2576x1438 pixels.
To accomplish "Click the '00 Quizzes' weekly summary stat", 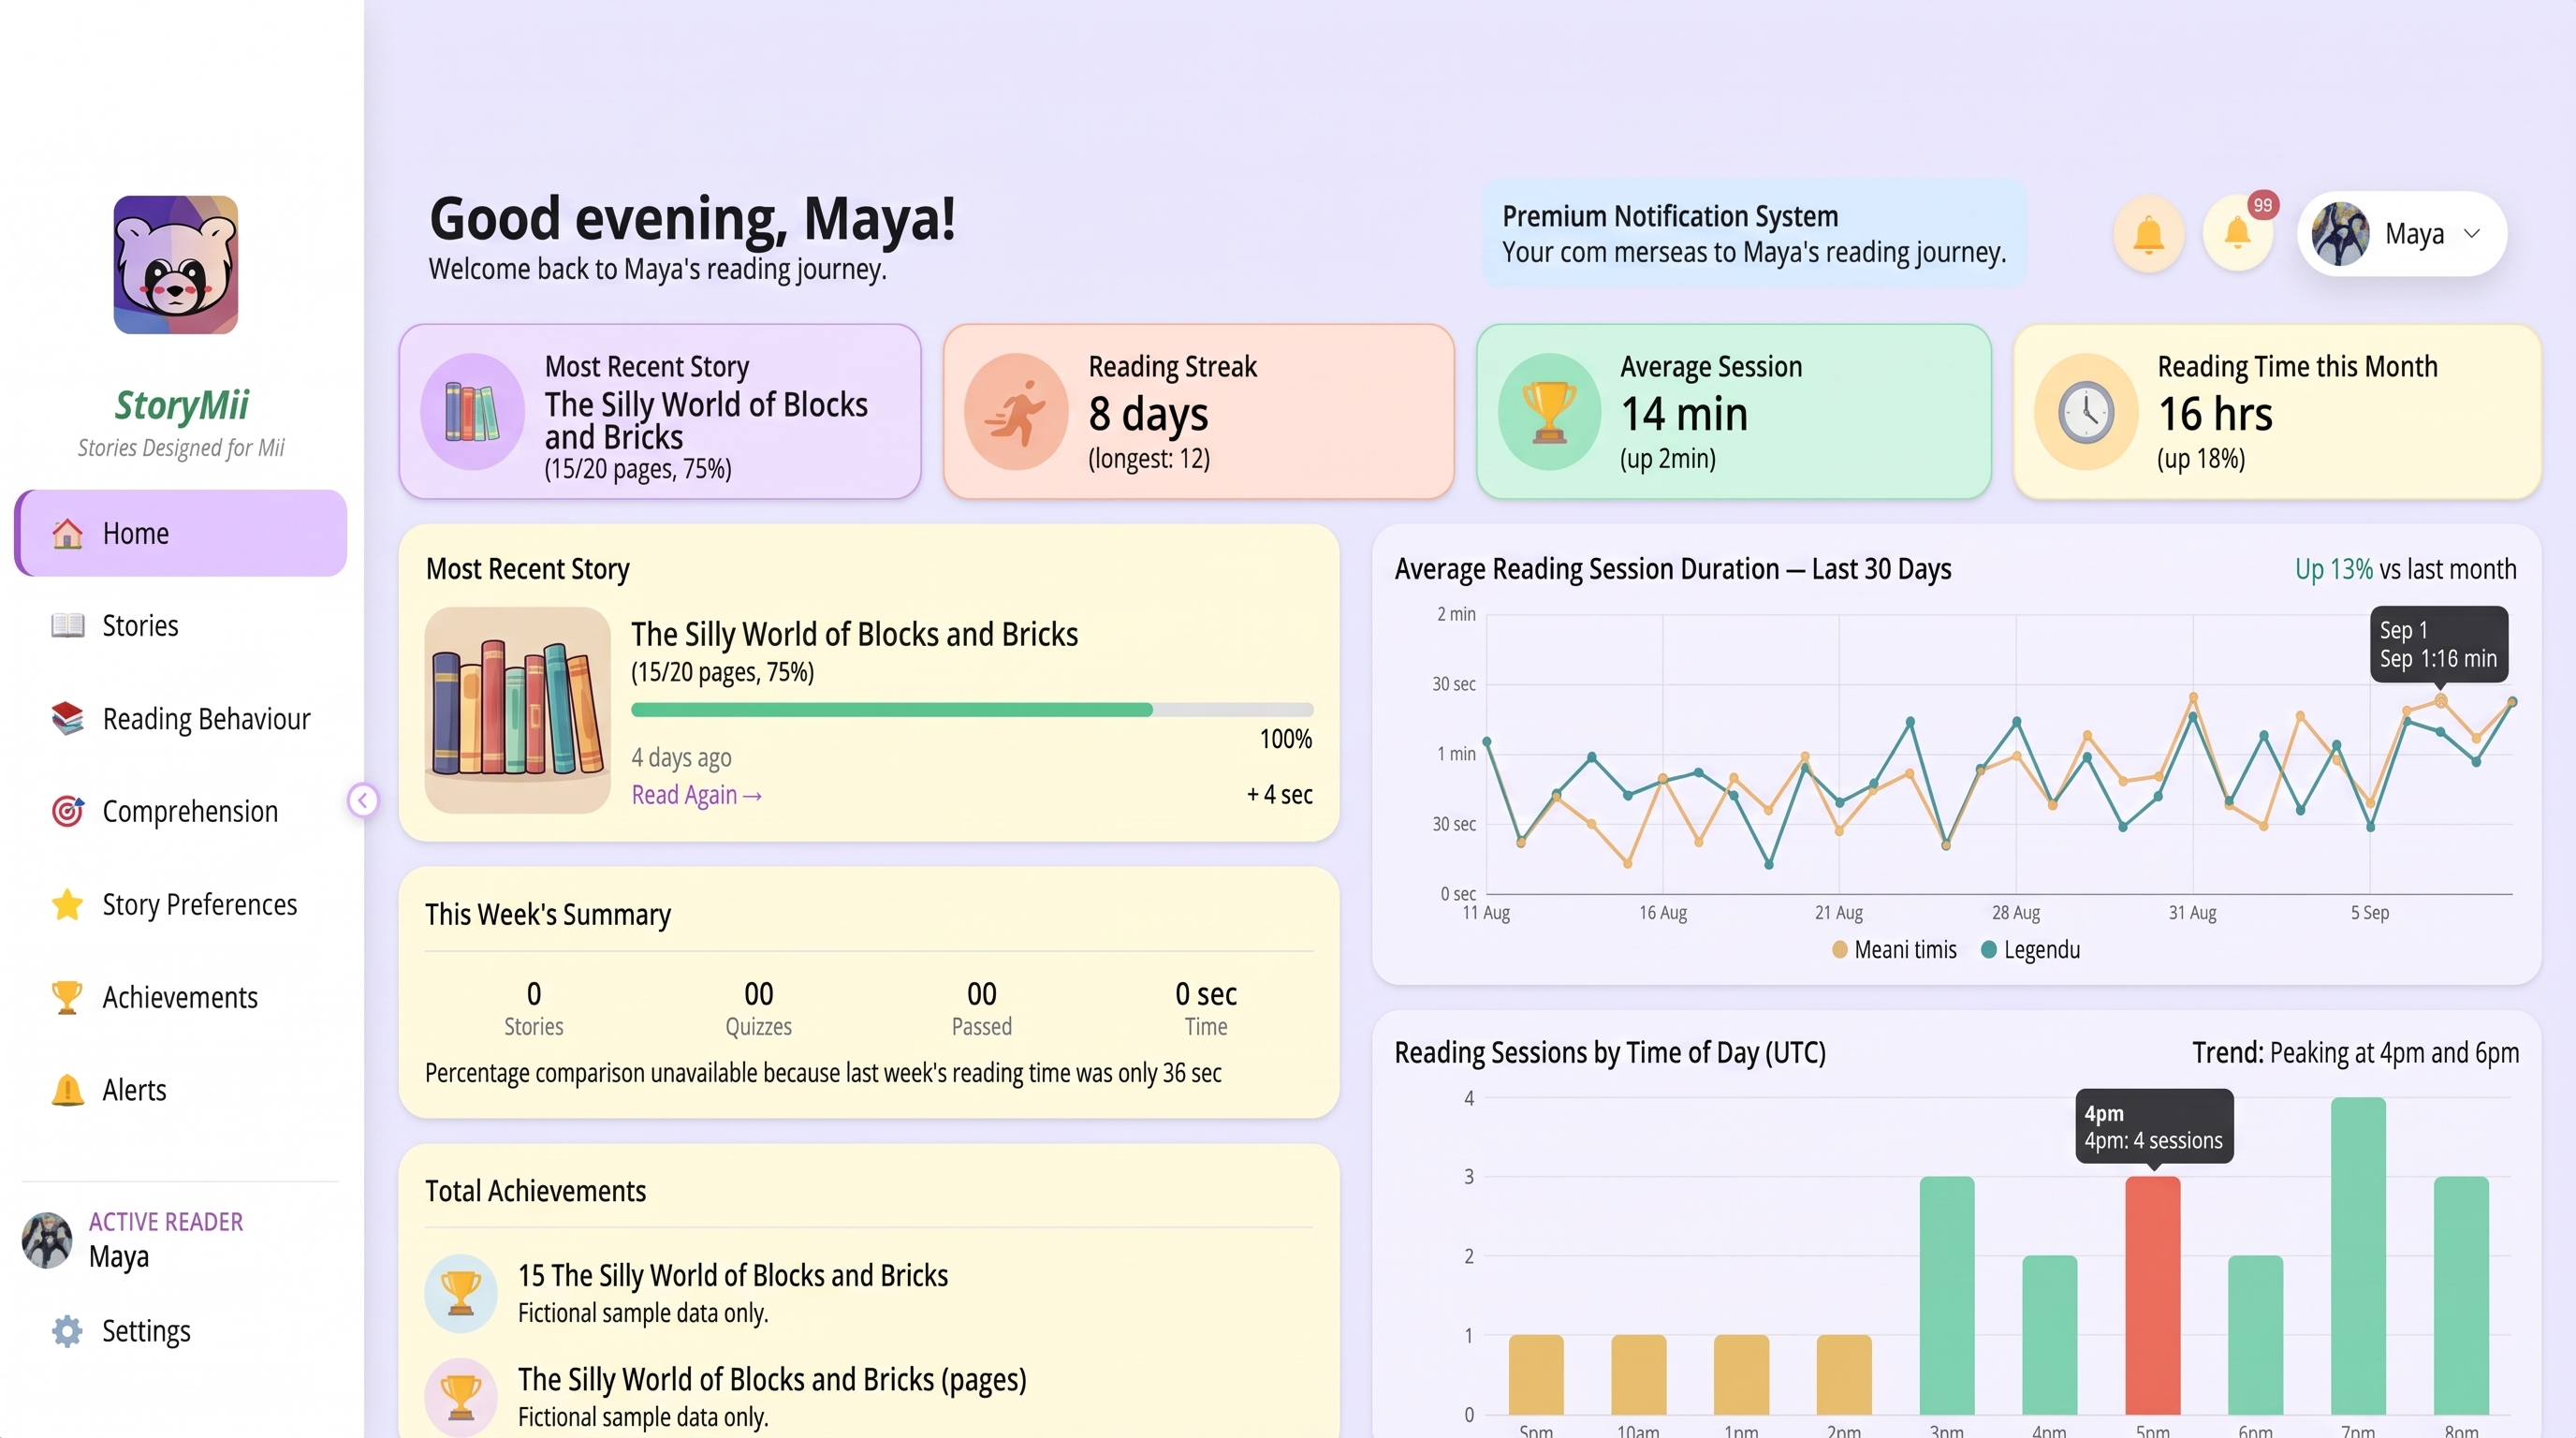I will [758, 1008].
